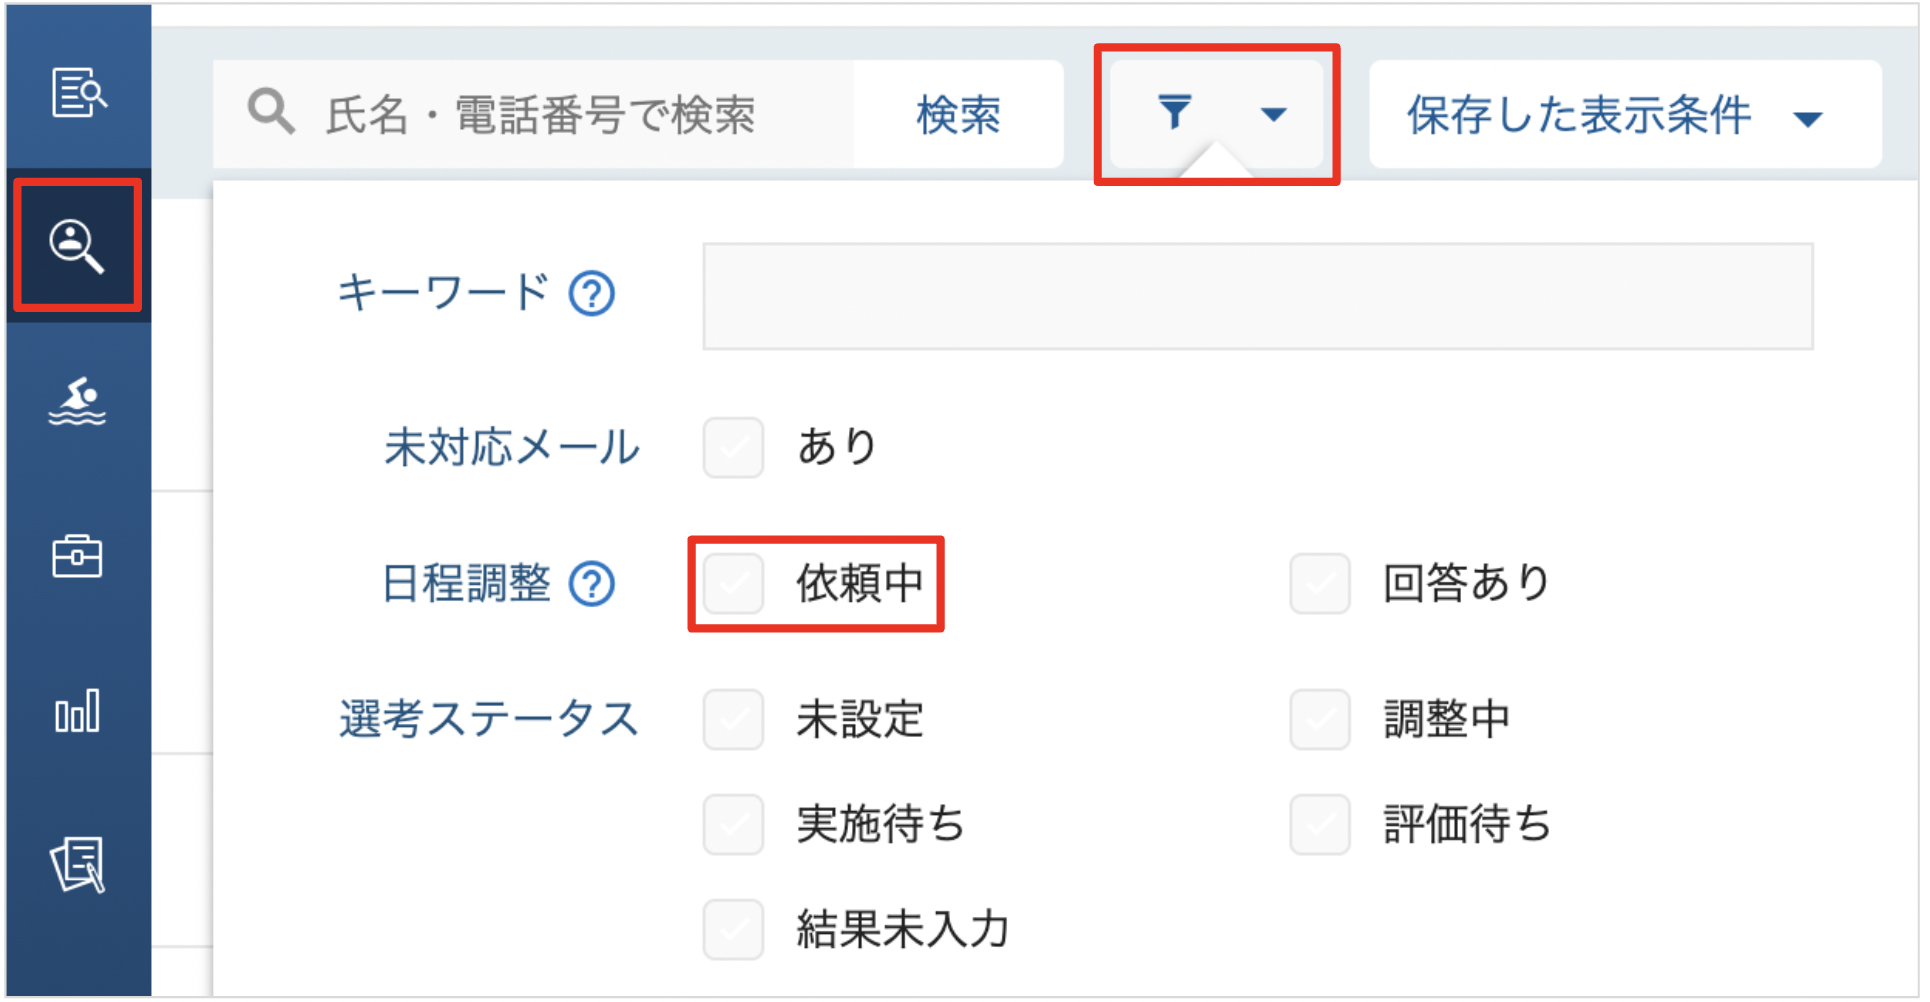Image resolution: width=1930 pixels, height=1002 pixels.
Task: Tick the 調整中 status checkbox
Action: coord(1320,720)
